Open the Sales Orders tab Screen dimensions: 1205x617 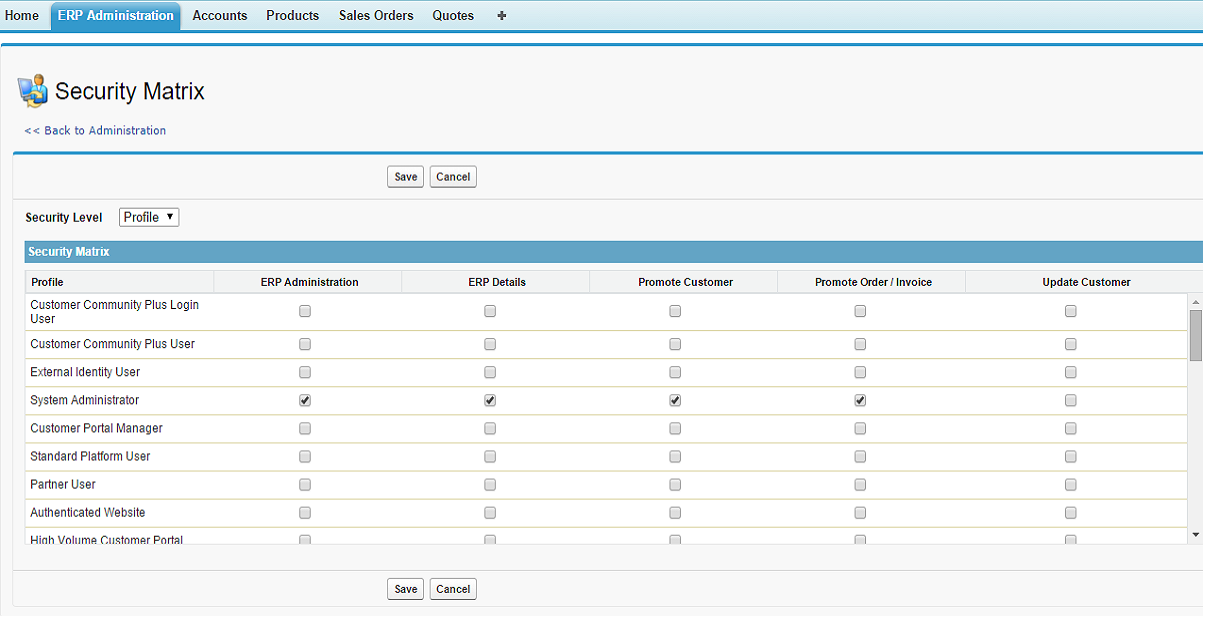click(x=376, y=16)
